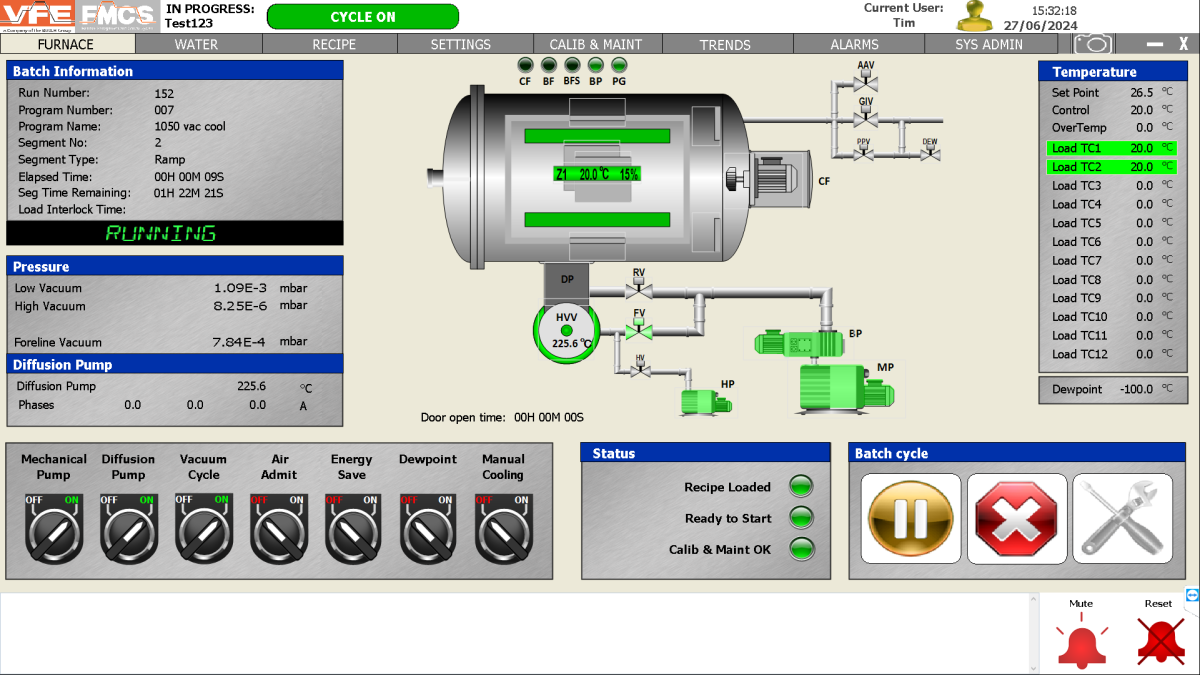Click the blue icon at message area corner
Viewport: 1200px width, 675px height.
(1192, 595)
